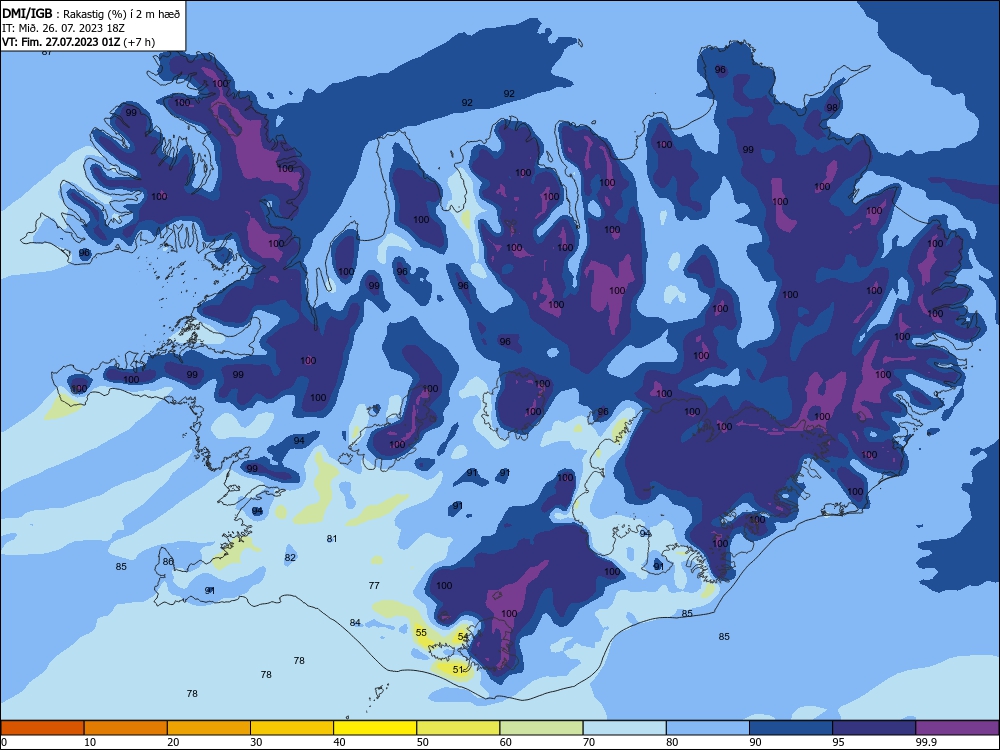Click the map value '98' in the northeast
This screenshot has height=750, width=1000.
[x=832, y=108]
